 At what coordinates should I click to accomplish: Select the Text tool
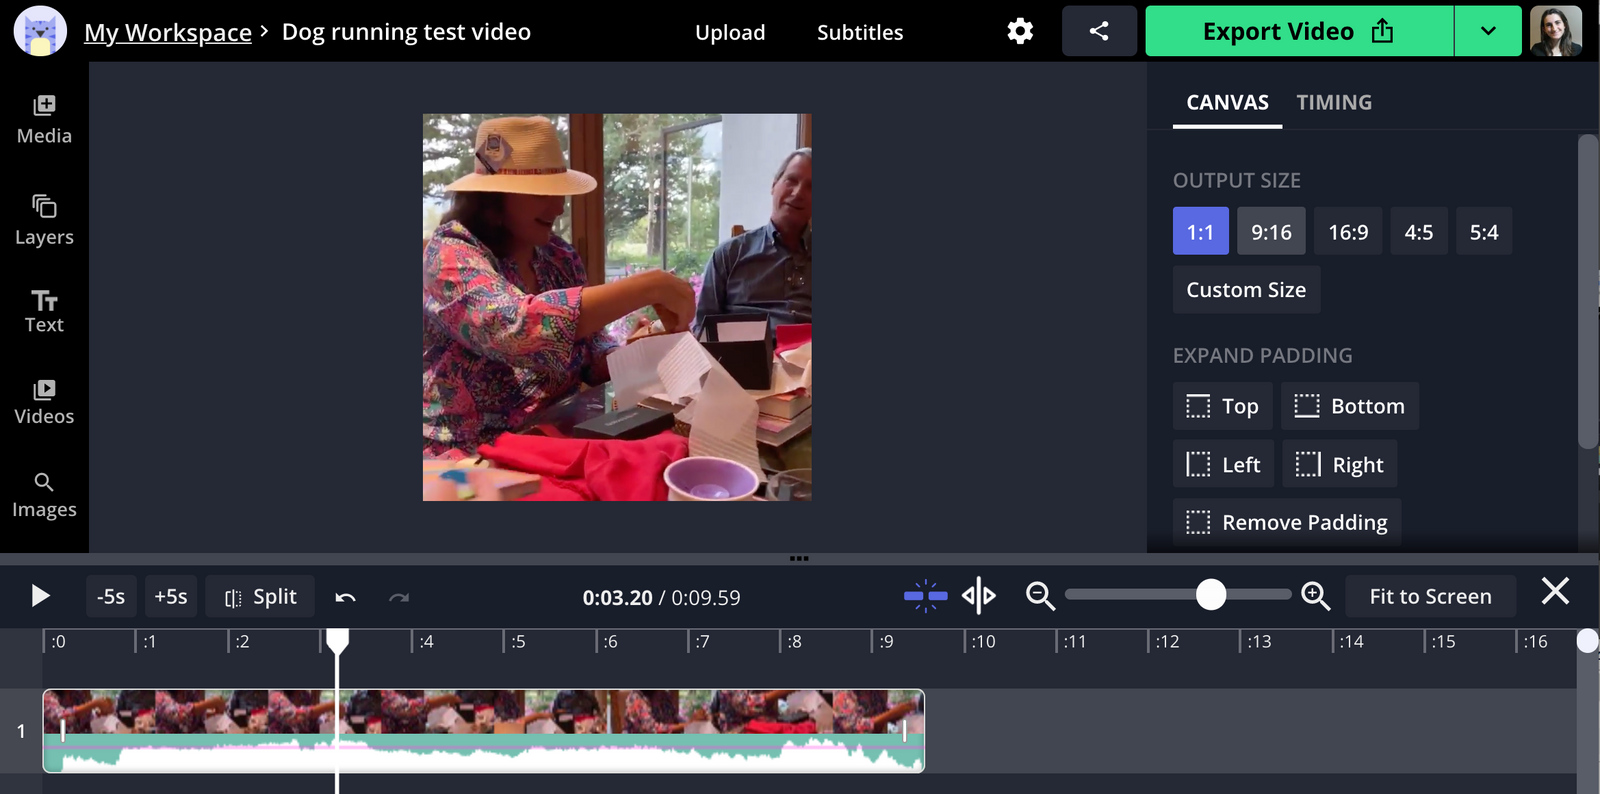tap(44, 312)
